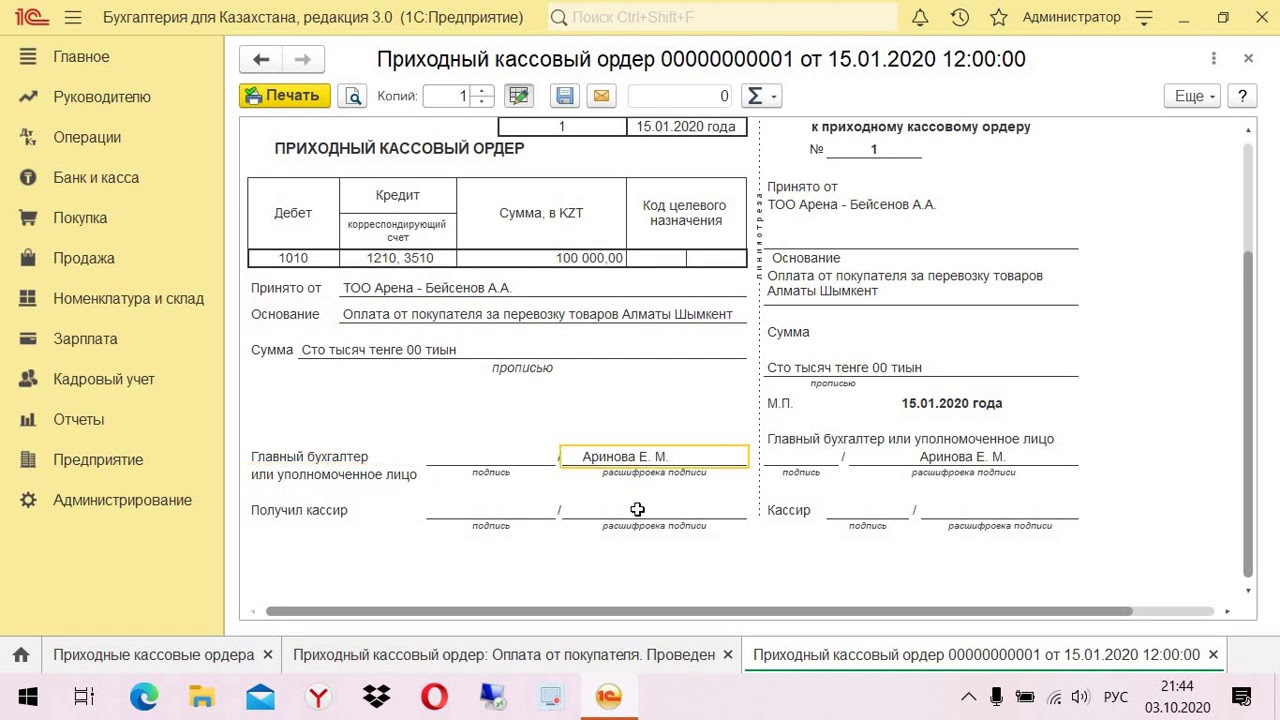Click the 1210, 3510 credit cell
1280x720 pixels.
point(398,258)
